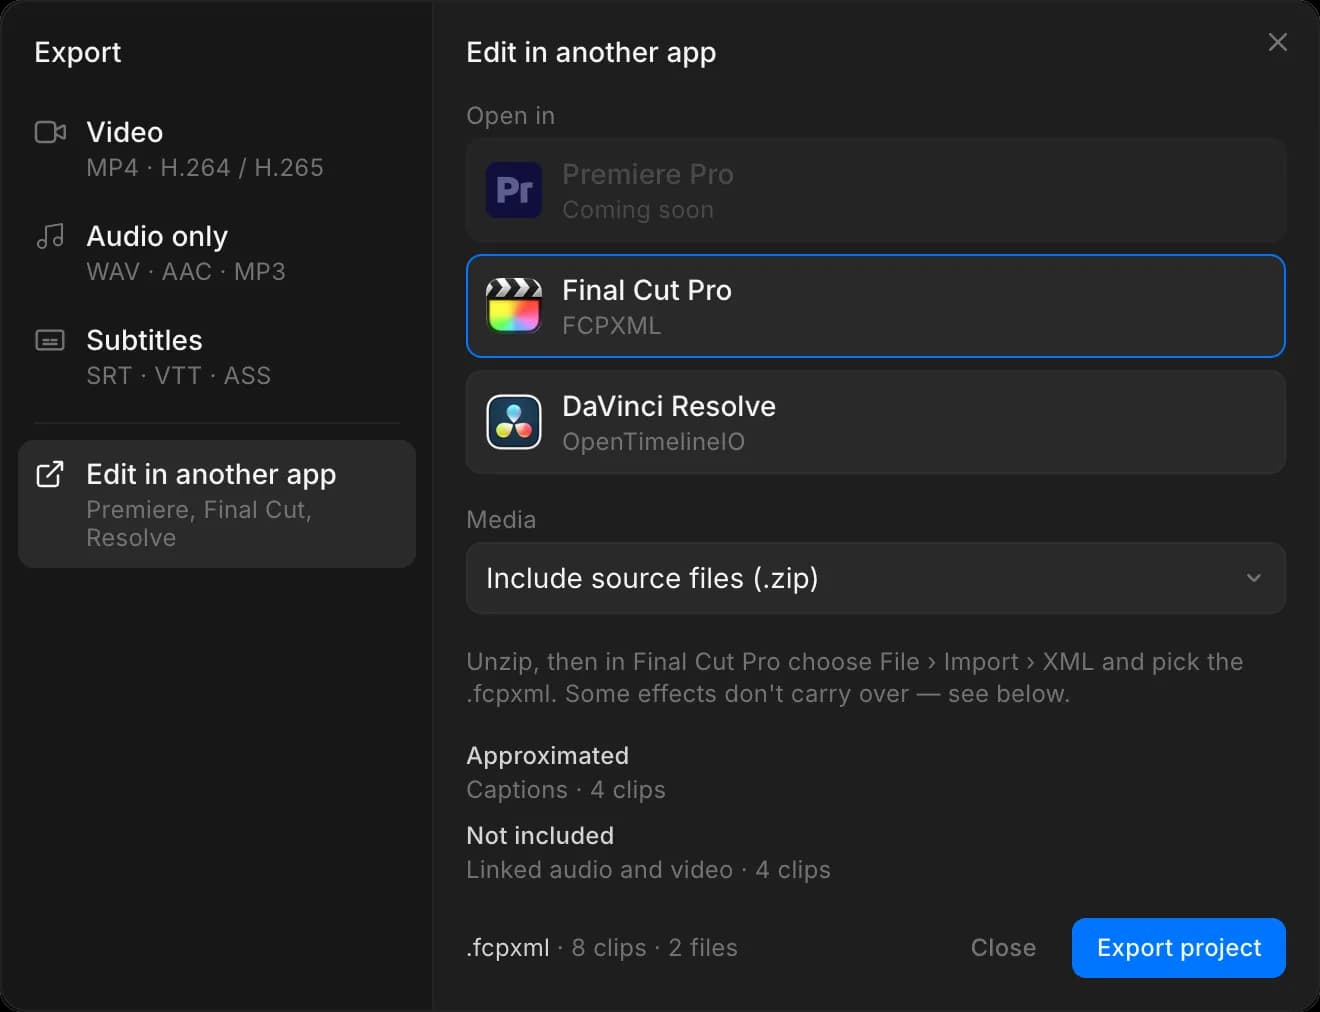Image resolution: width=1320 pixels, height=1012 pixels.
Task: Click the Premiere Pro app icon
Action: pyautogui.click(x=514, y=190)
